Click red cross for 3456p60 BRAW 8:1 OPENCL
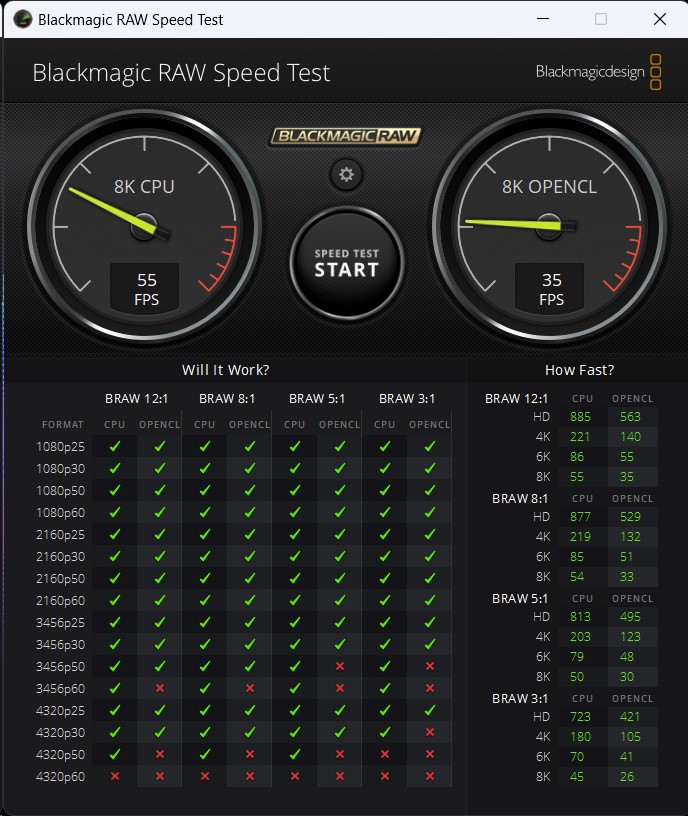688x816 pixels. [x=250, y=688]
